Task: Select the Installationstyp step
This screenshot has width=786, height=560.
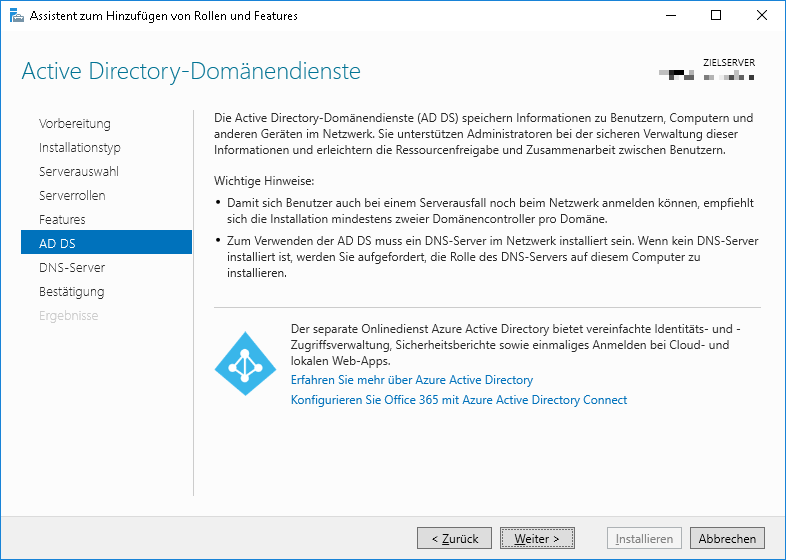Action: [80, 148]
